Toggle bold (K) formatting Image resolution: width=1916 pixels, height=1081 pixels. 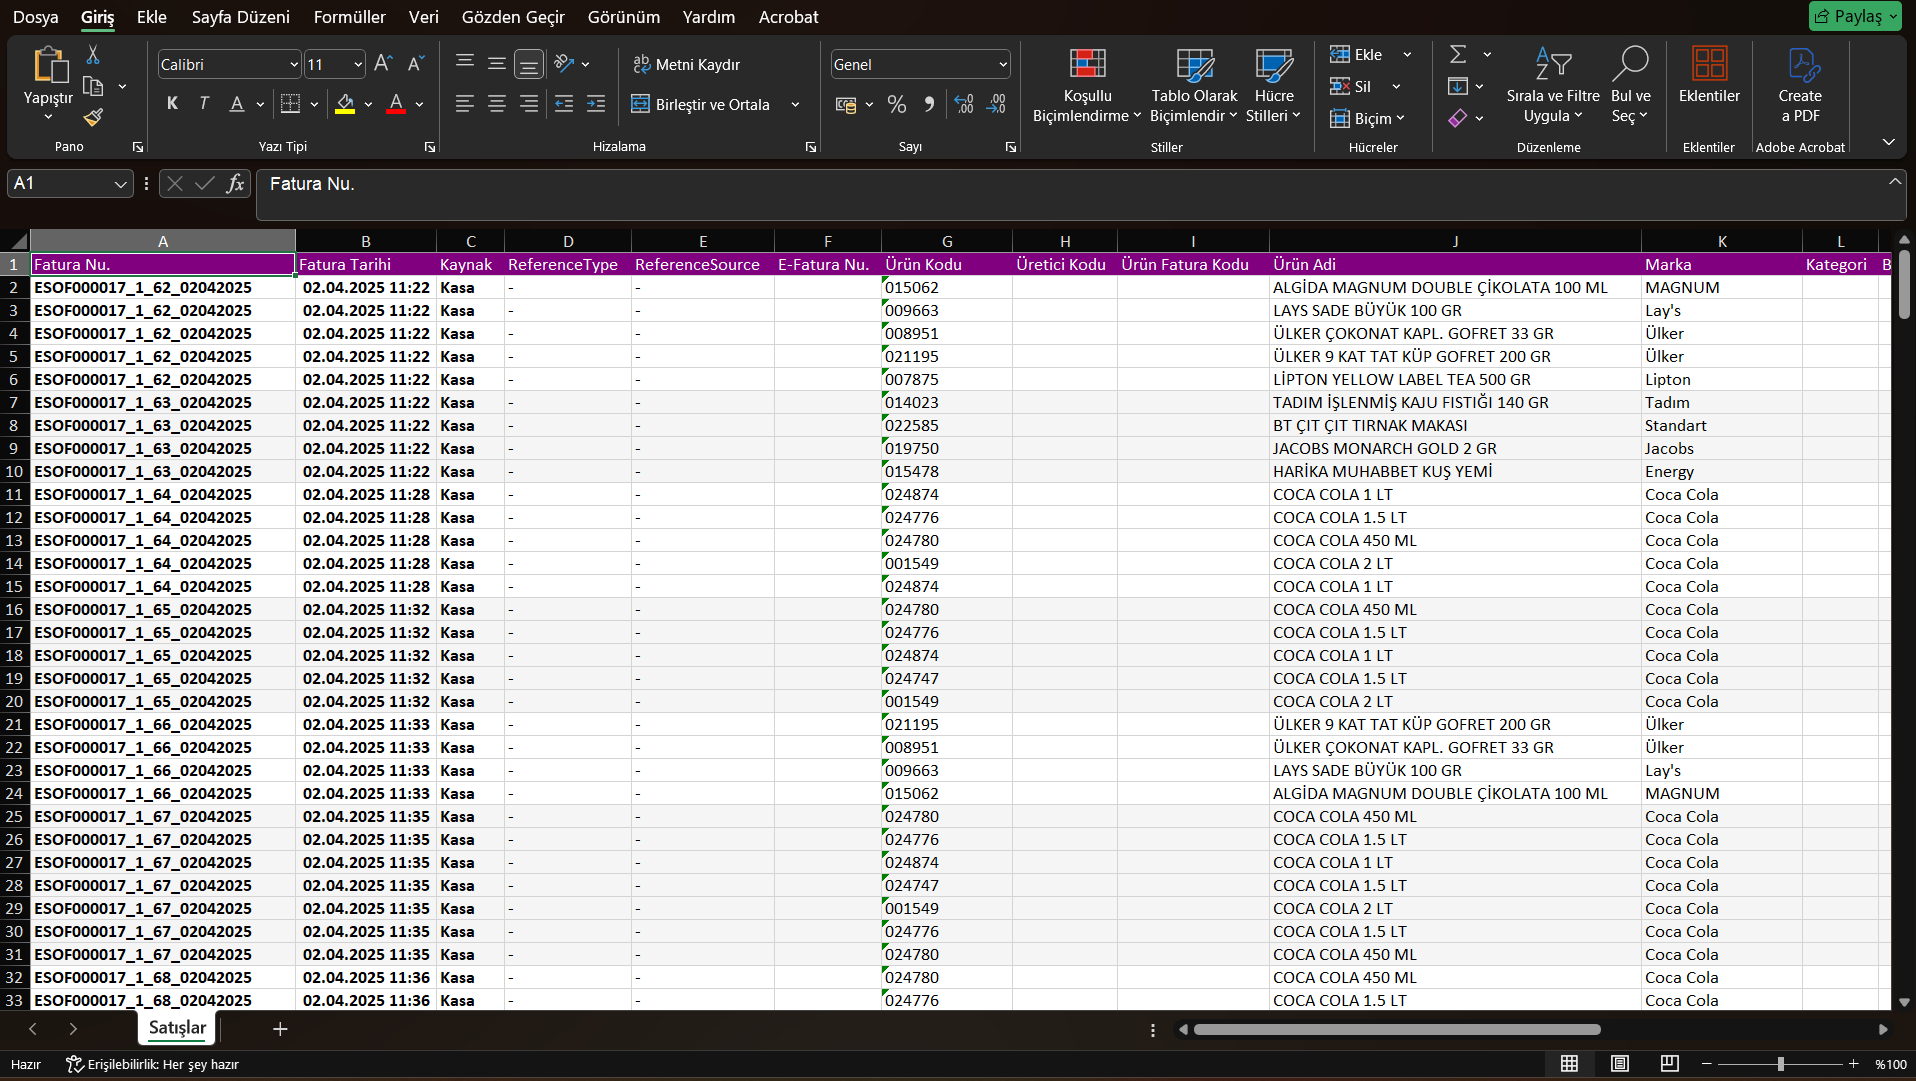pos(172,104)
